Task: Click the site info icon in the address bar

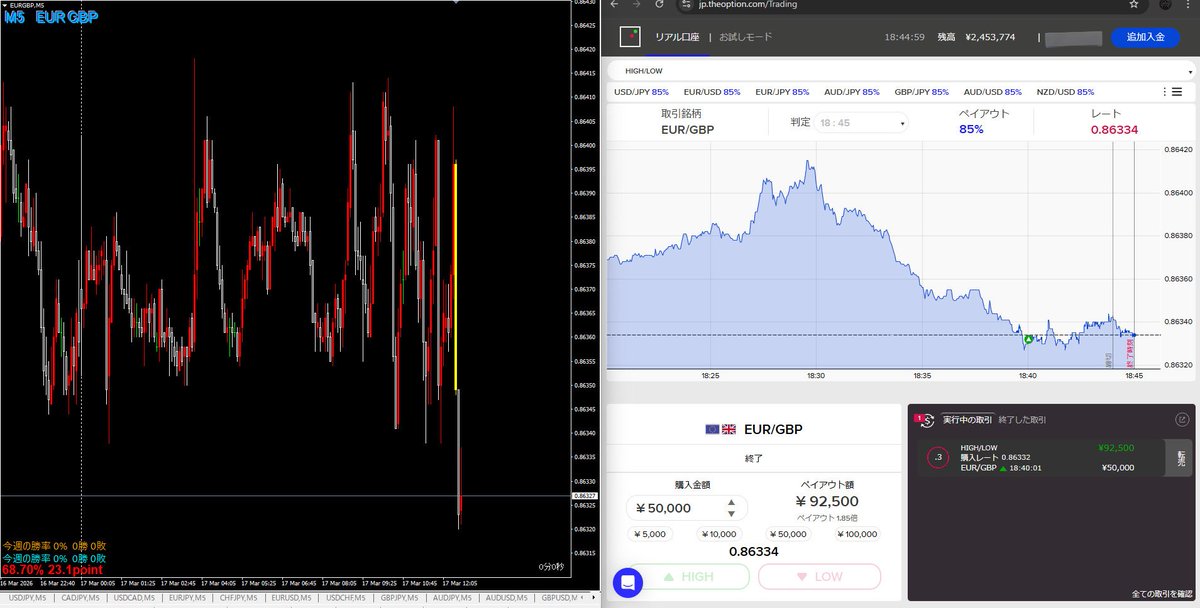Action: (x=686, y=5)
